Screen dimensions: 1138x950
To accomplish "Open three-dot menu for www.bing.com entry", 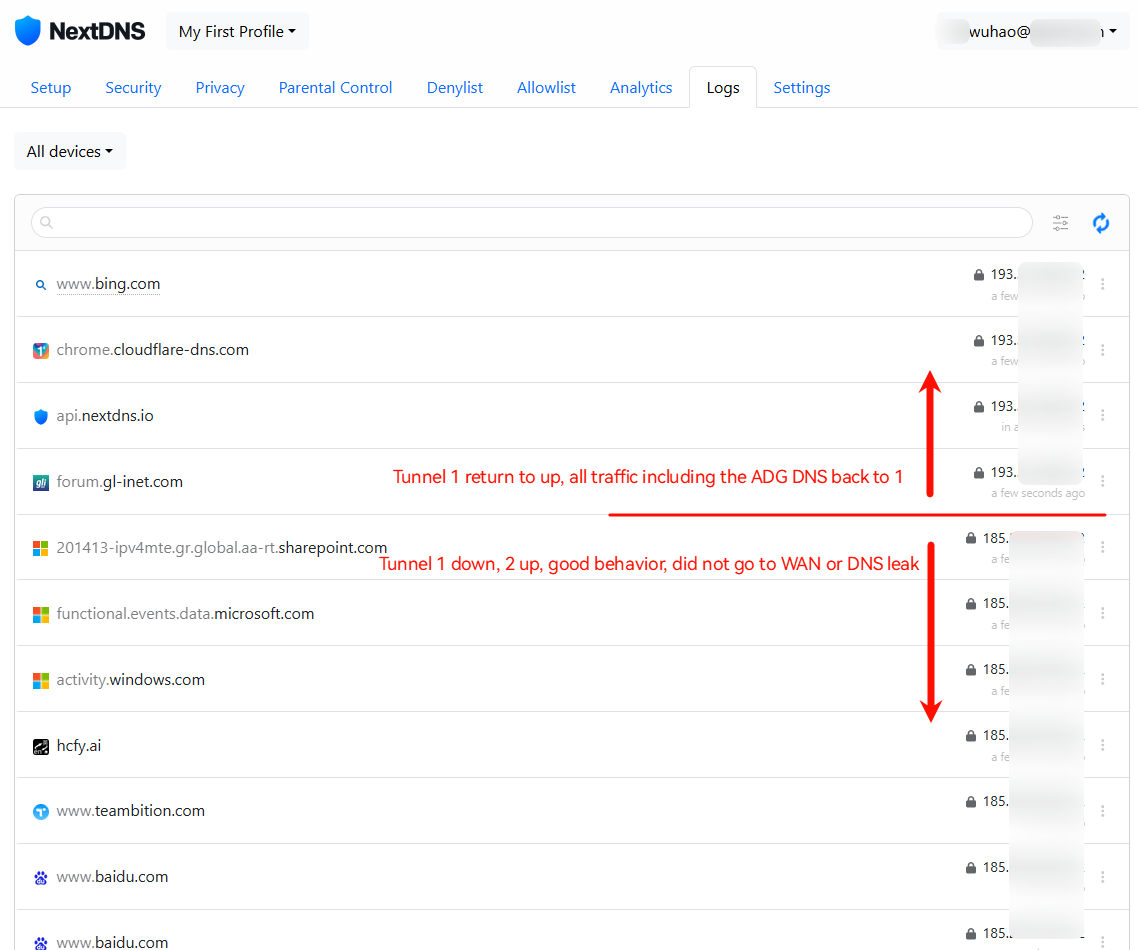I will (1103, 284).
